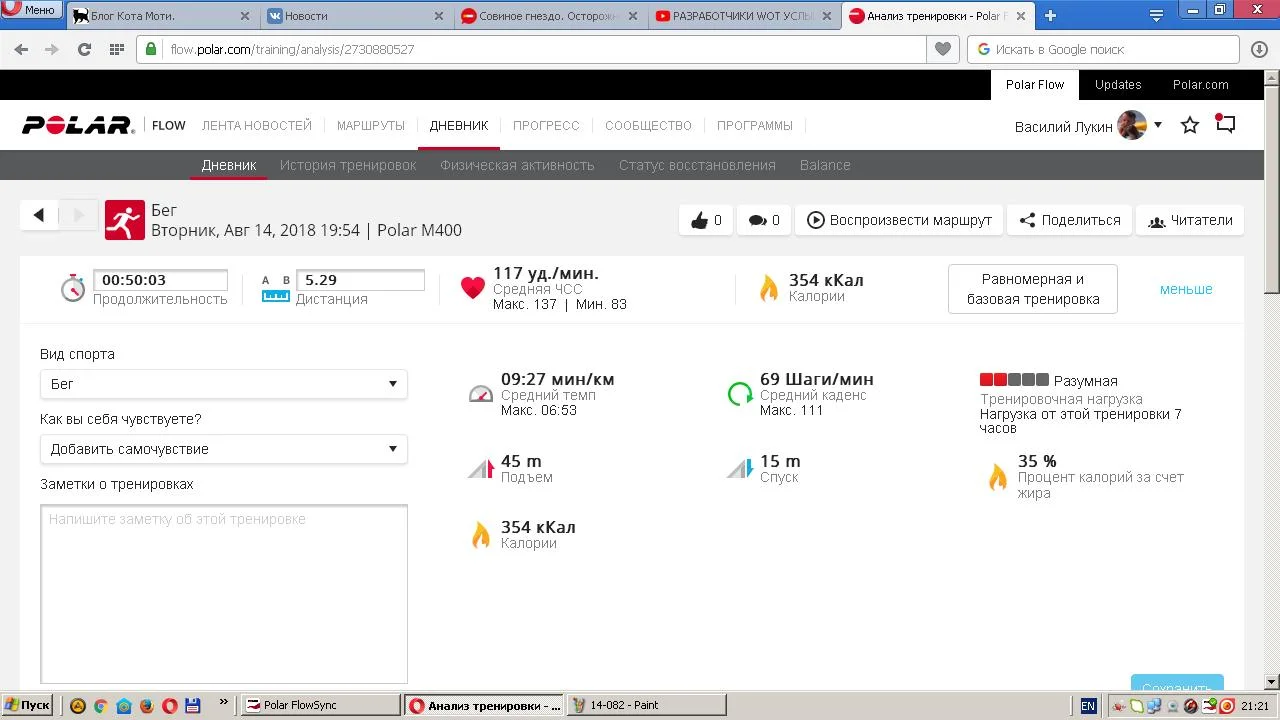
Task: Click Воспроизвести маршрут button
Action: tap(899, 220)
